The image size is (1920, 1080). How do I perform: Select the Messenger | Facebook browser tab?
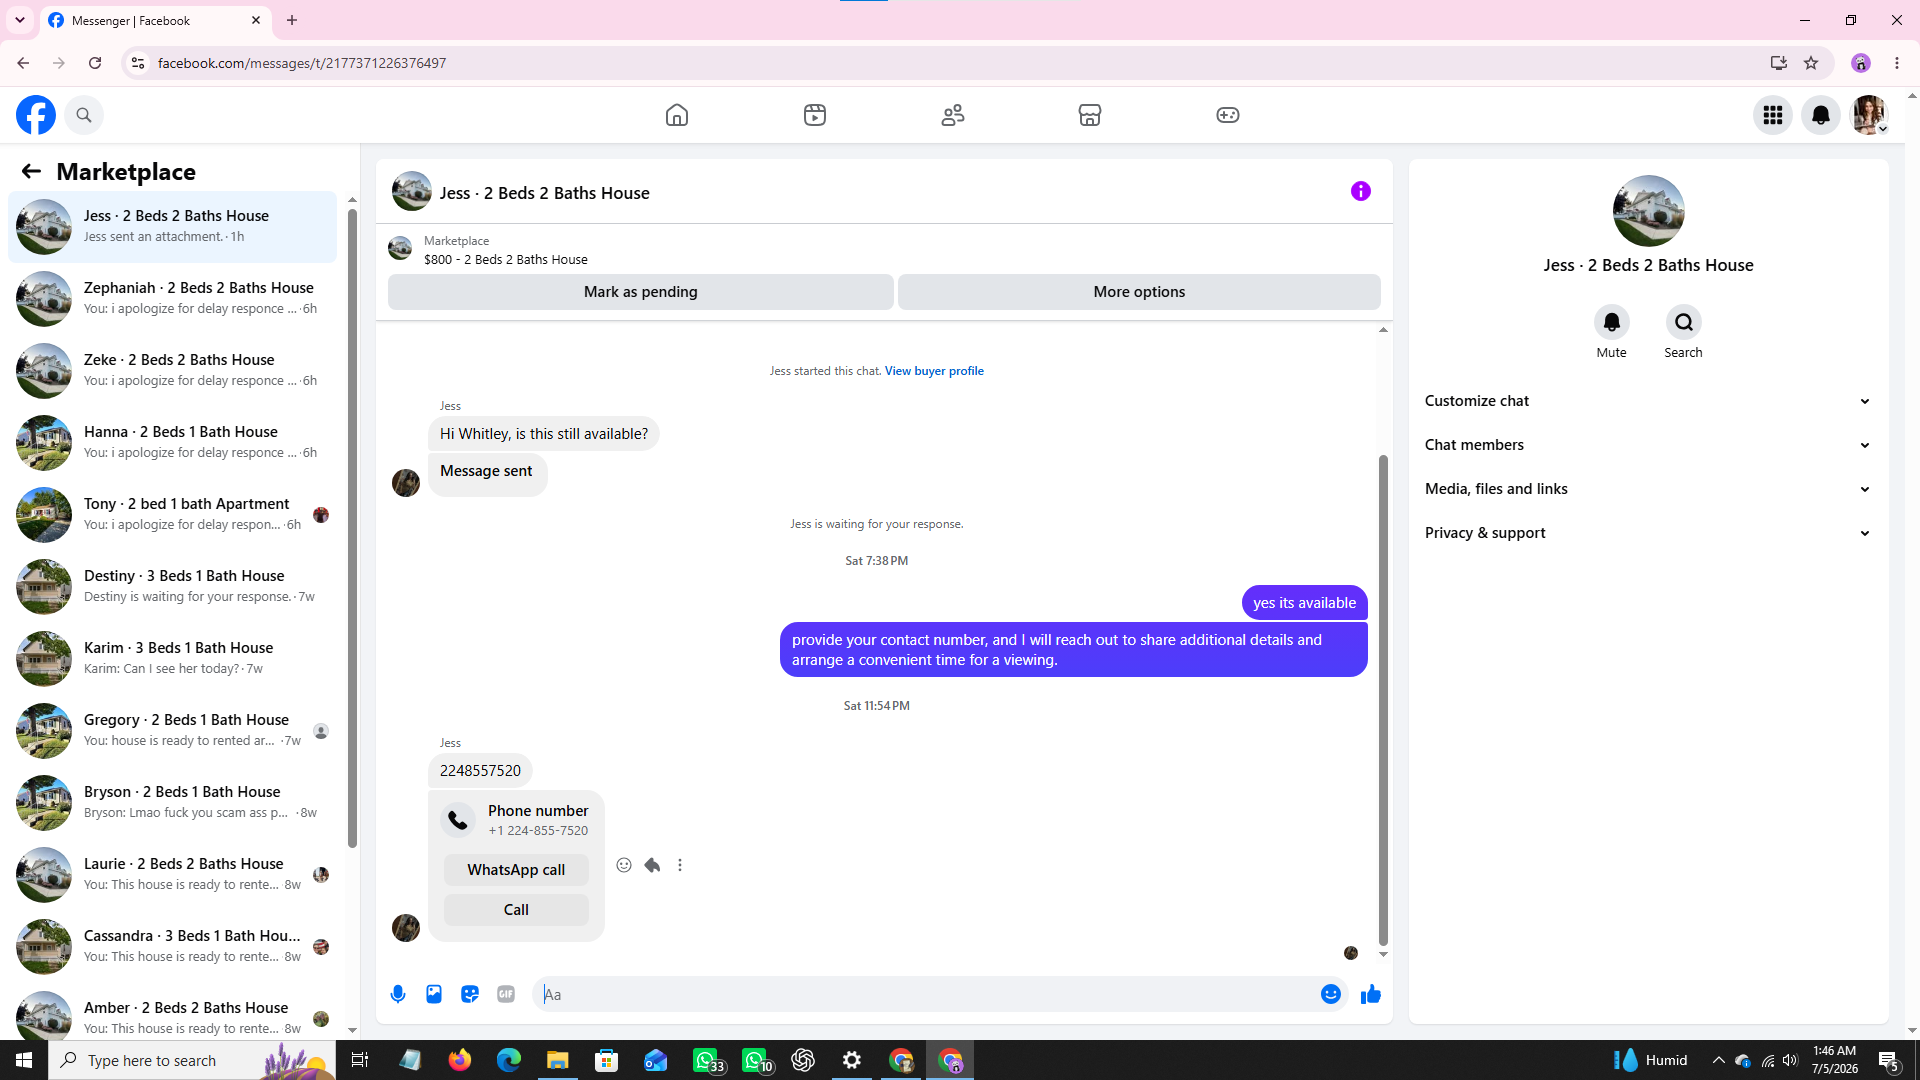point(155,20)
